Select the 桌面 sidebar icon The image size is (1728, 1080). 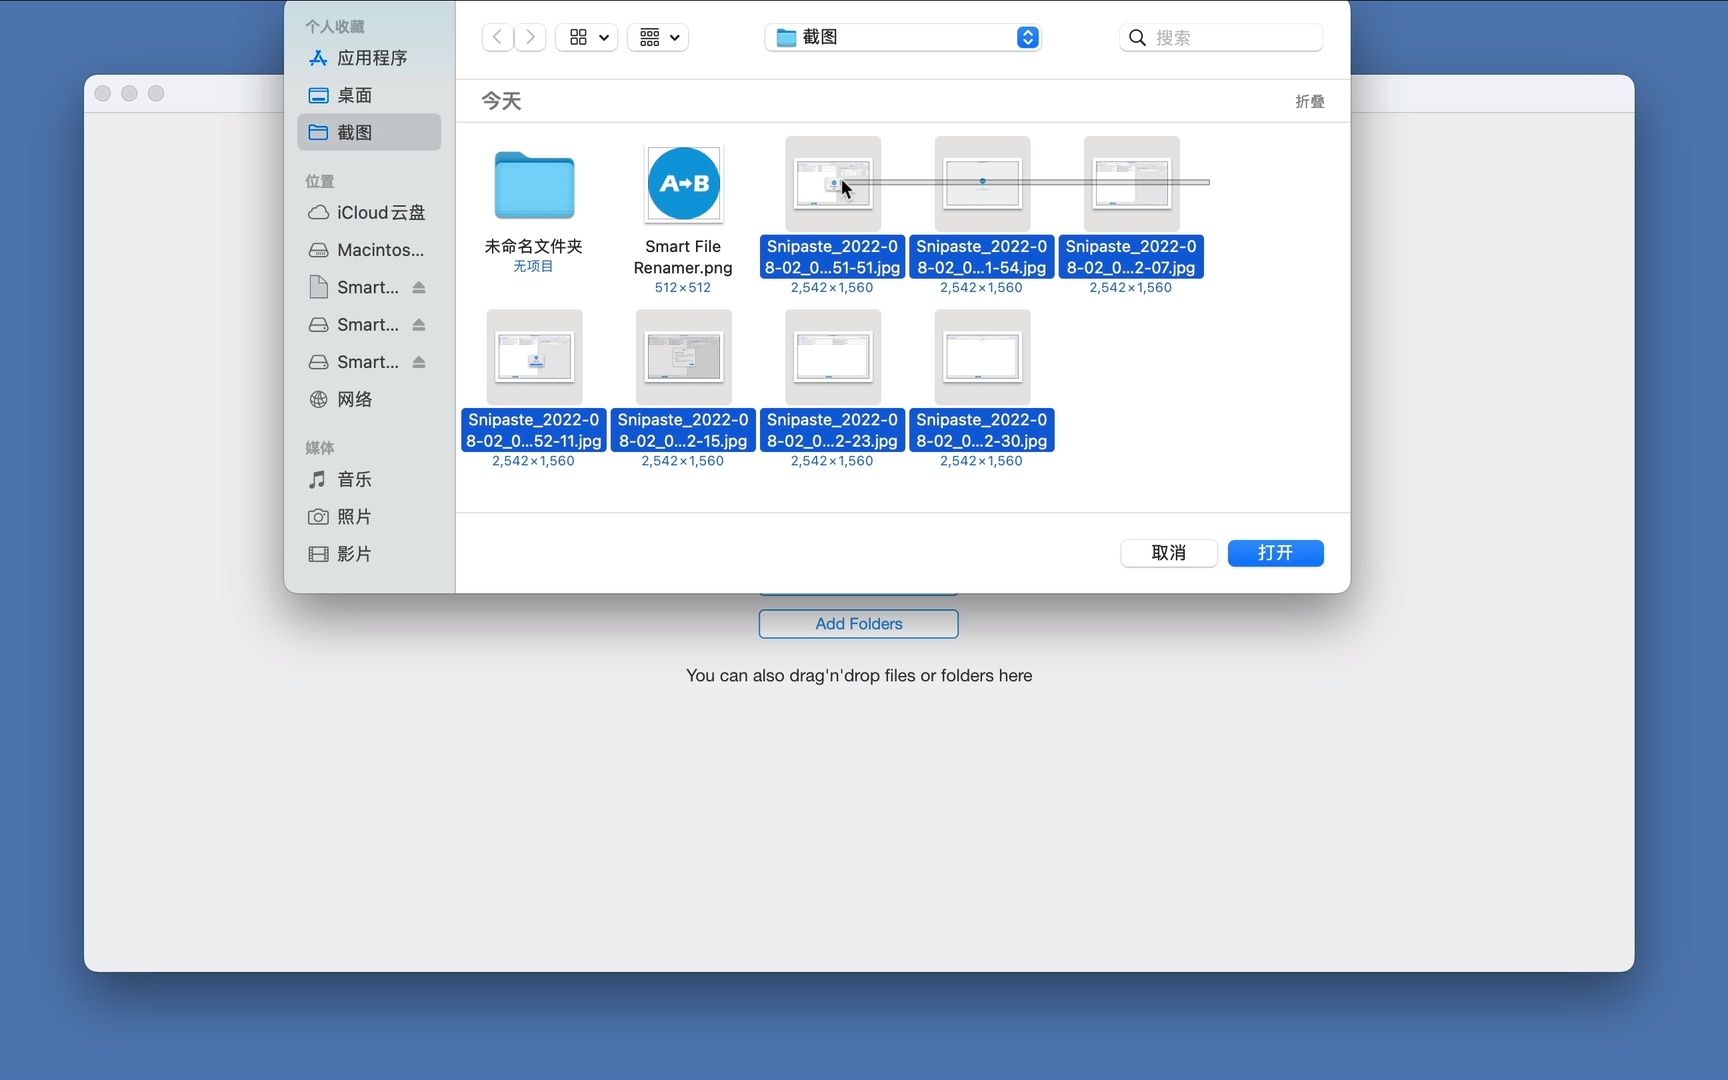click(x=356, y=94)
